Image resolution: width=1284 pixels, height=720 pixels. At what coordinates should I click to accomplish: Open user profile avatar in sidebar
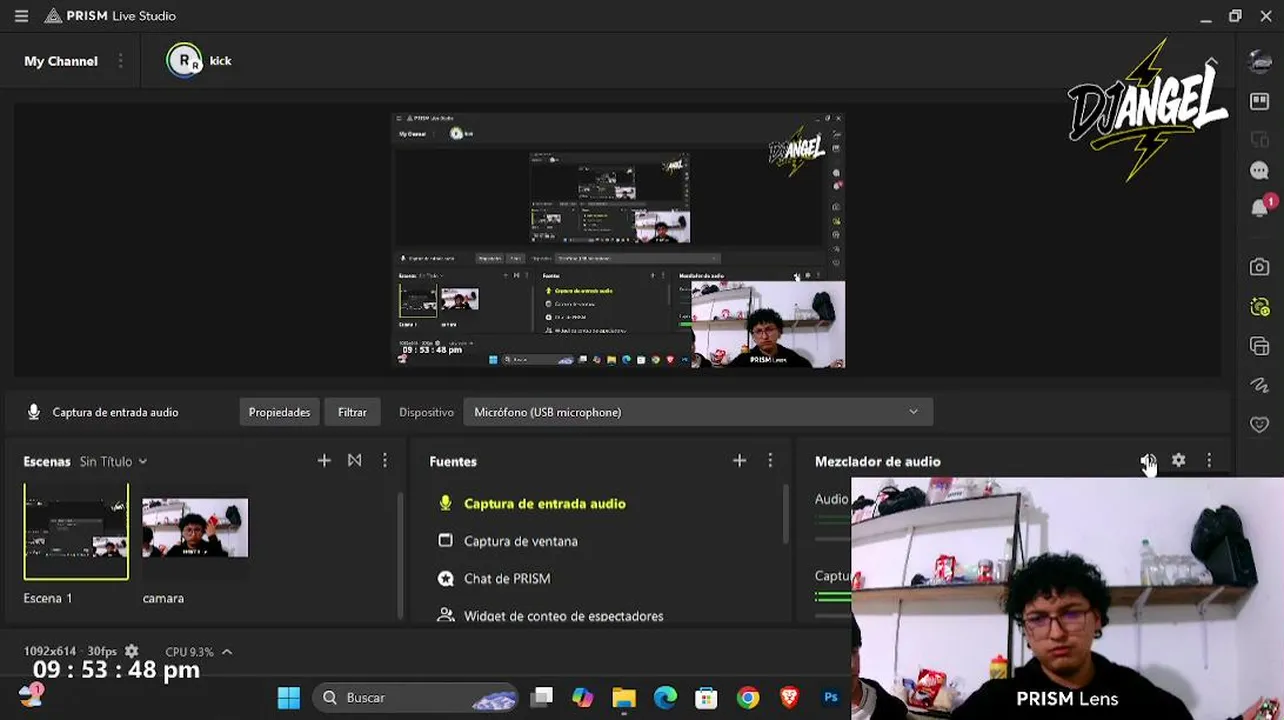(x=1260, y=61)
